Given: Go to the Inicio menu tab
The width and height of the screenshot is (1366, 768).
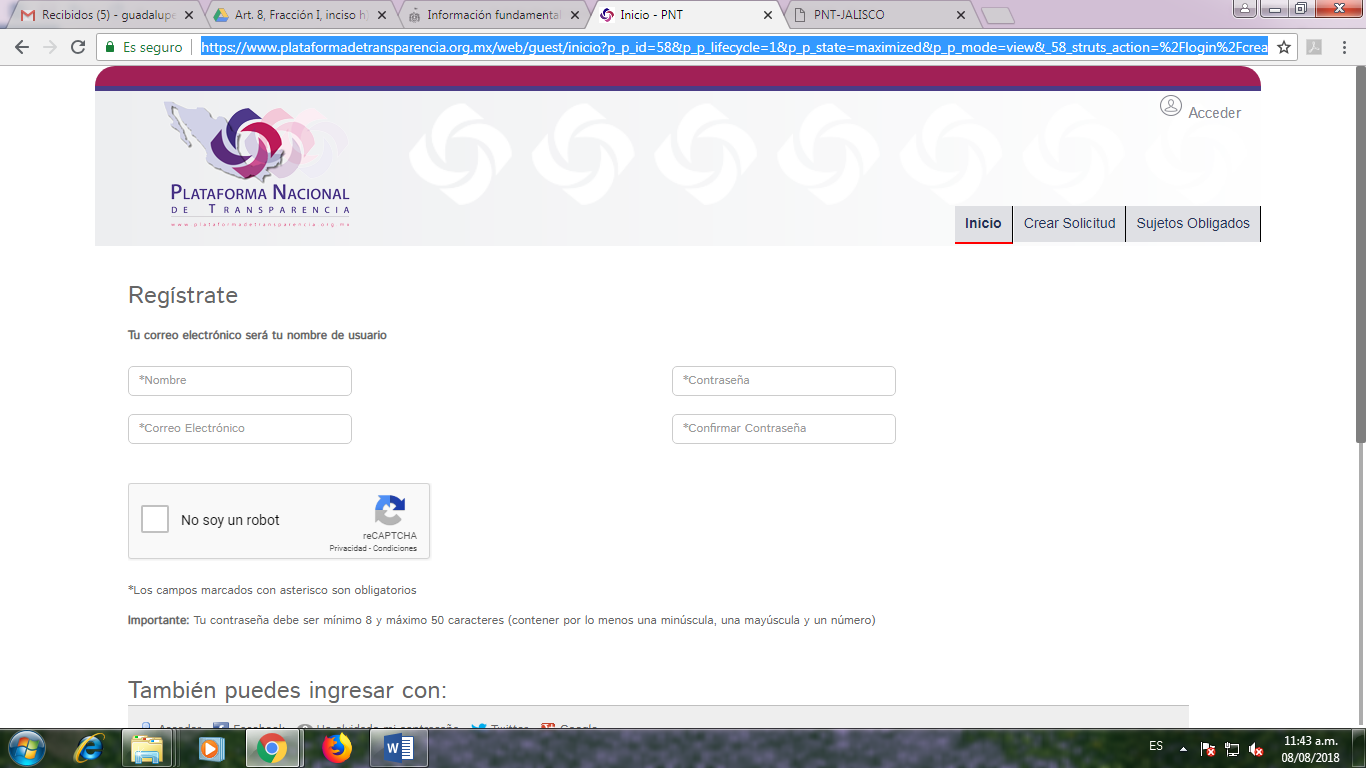Looking at the screenshot, I should point(983,223).
